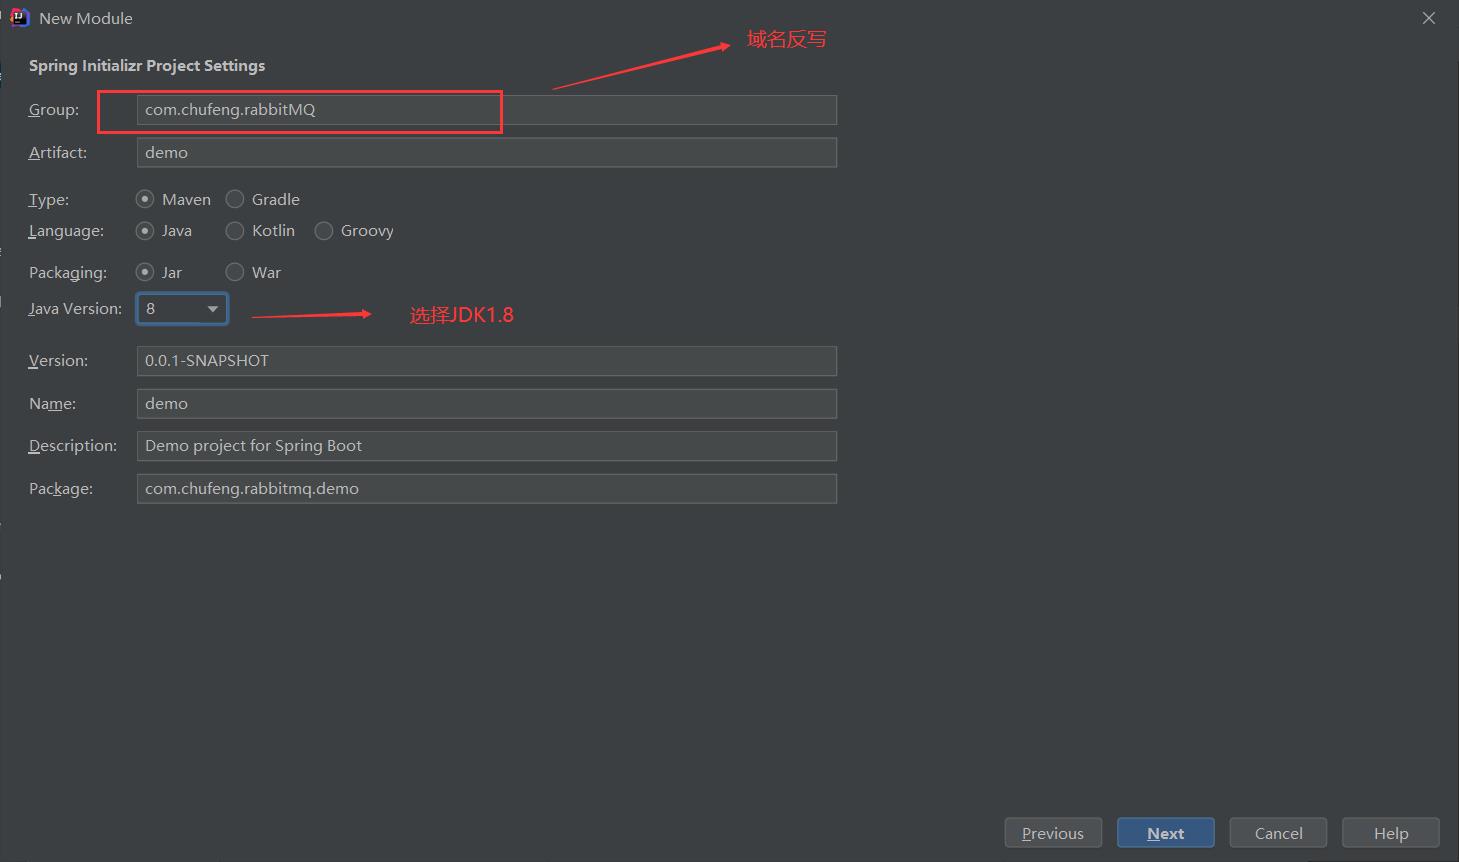Click the IntelliJ IDEA title bar icon

19,18
